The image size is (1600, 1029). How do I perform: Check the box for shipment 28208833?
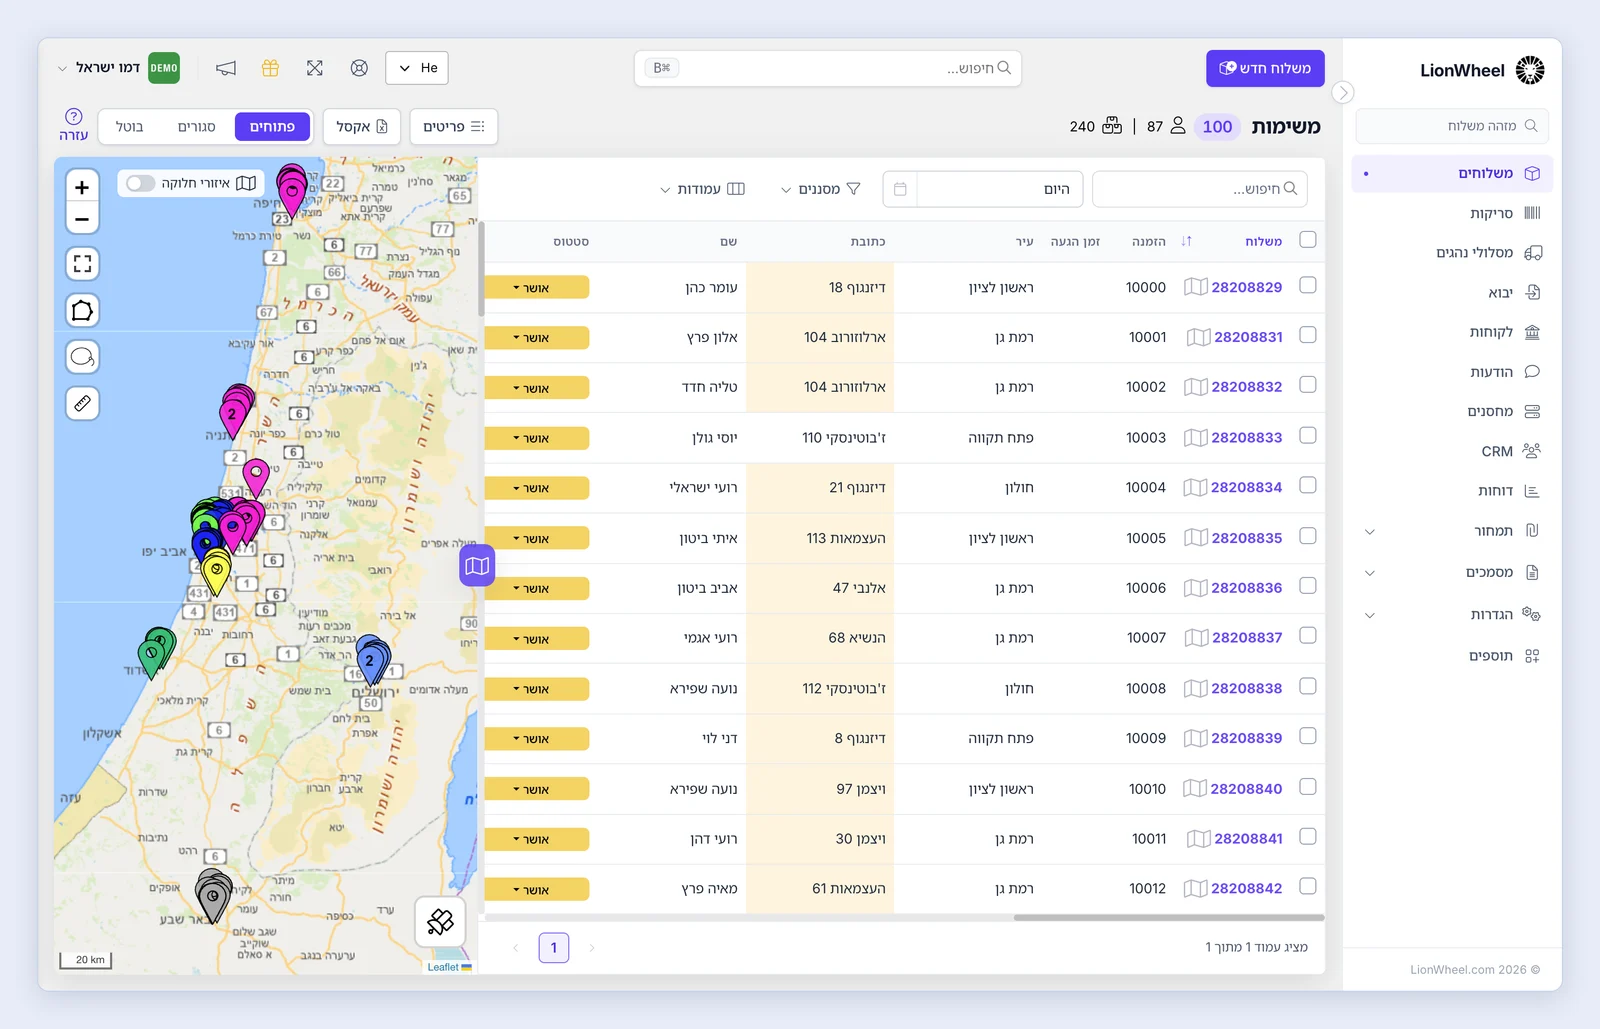pyautogui.click(x=1307, y=436)
